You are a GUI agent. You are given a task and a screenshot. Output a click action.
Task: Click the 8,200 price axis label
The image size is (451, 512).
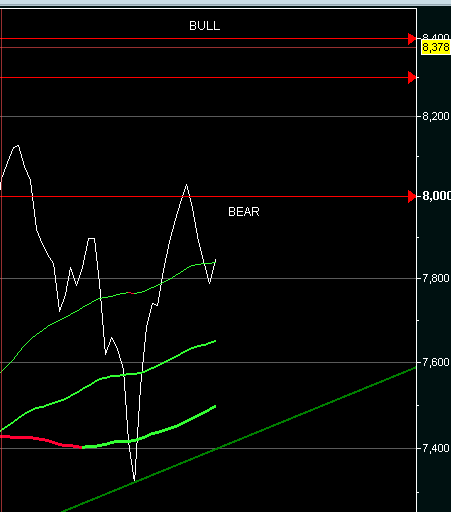436,116
